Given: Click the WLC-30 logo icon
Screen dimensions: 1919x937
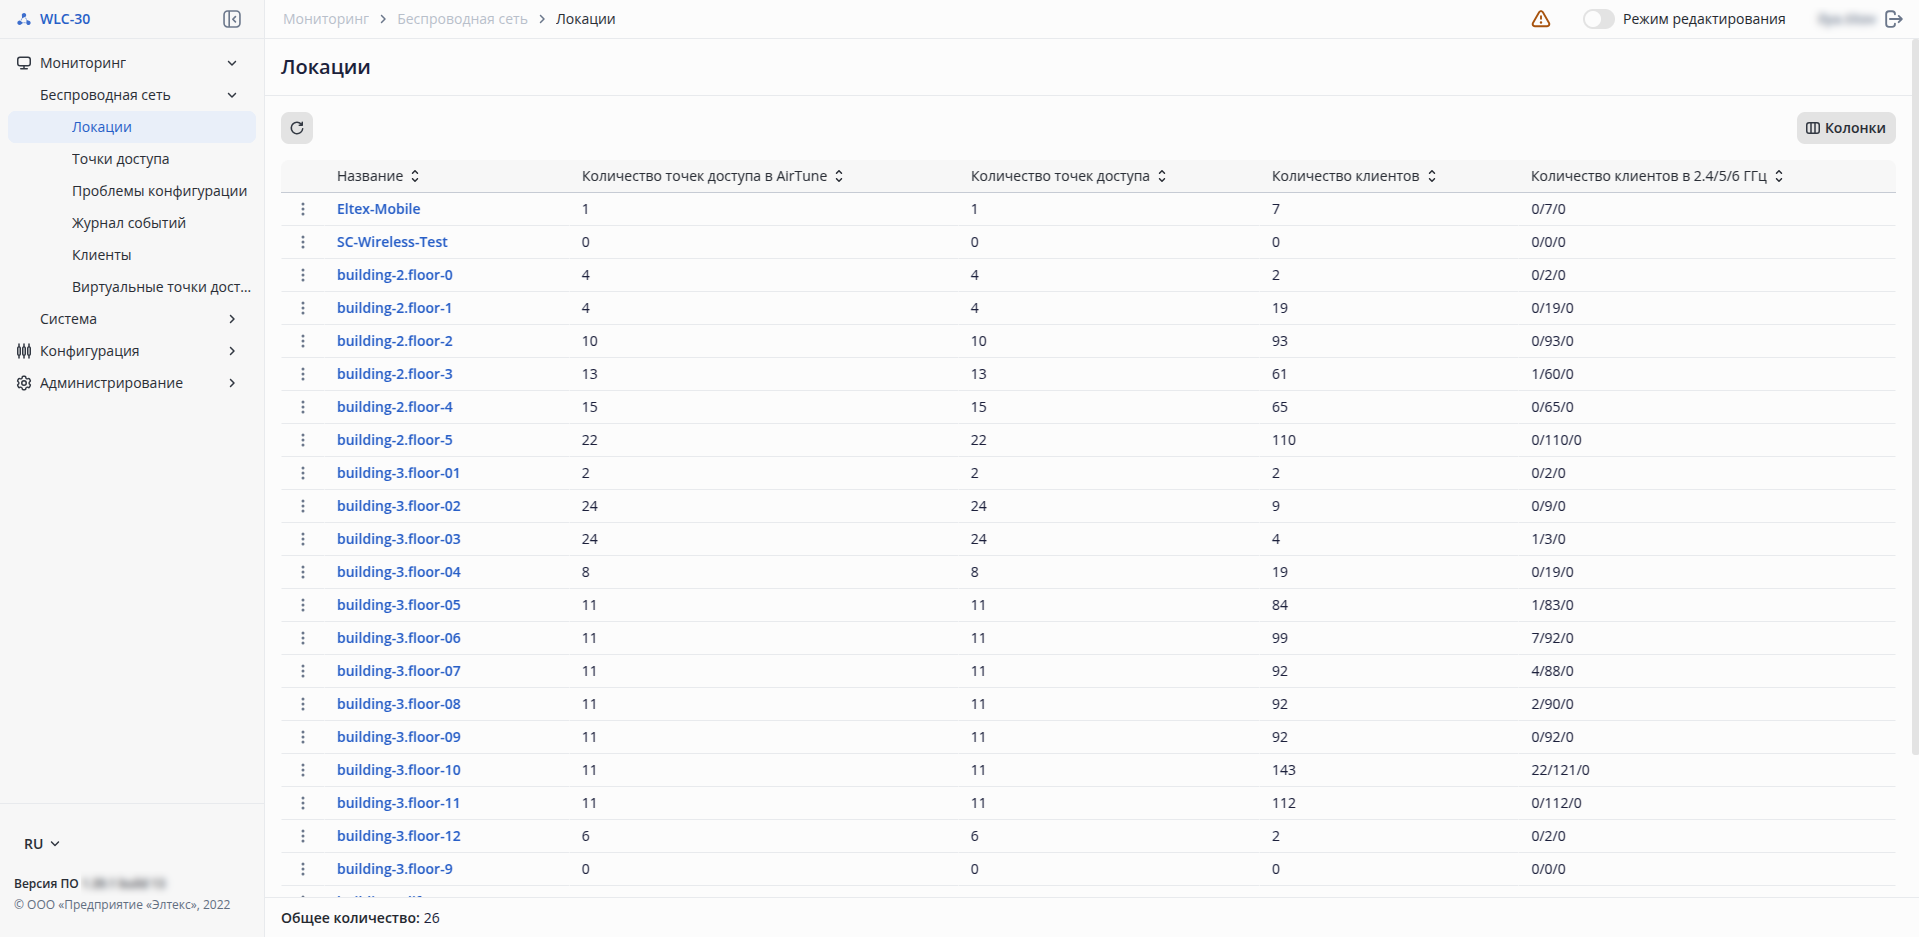Looking at the screenshot, I should point(24,19).
